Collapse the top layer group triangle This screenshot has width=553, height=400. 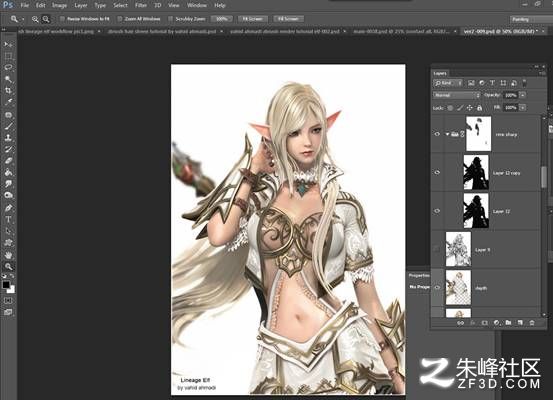click(x=448, y=134)
